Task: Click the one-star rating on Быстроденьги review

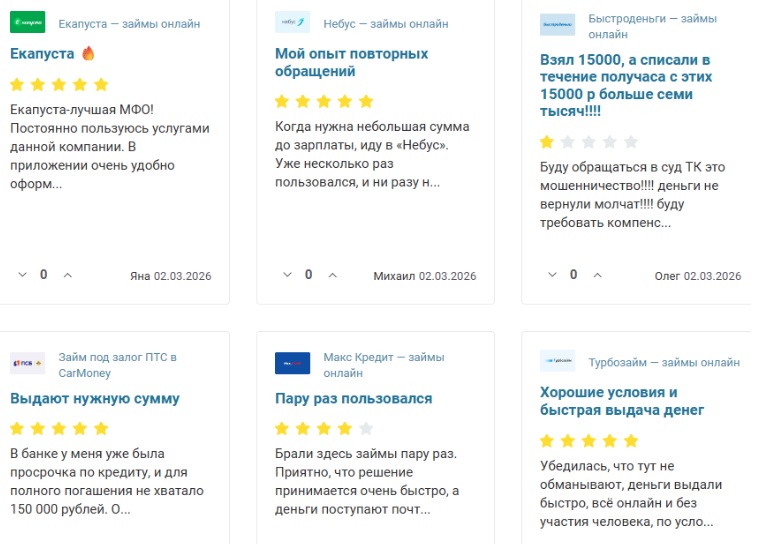Action: [547, 142]
